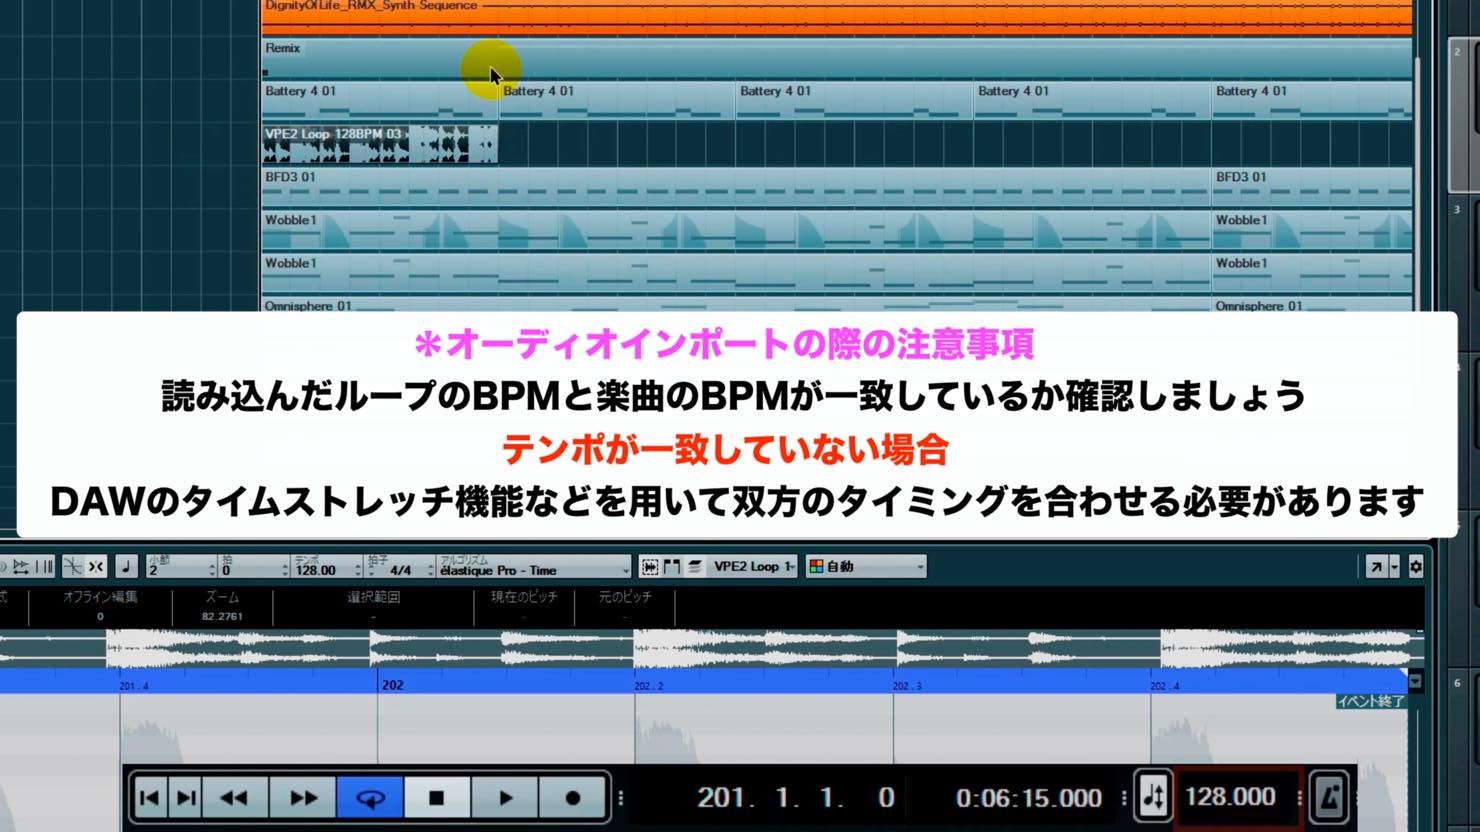Viewport: 1480px width, 832px height.
Task: Click the show regions bracket icon
Action: pyautogui.click(x=672, y=567)
